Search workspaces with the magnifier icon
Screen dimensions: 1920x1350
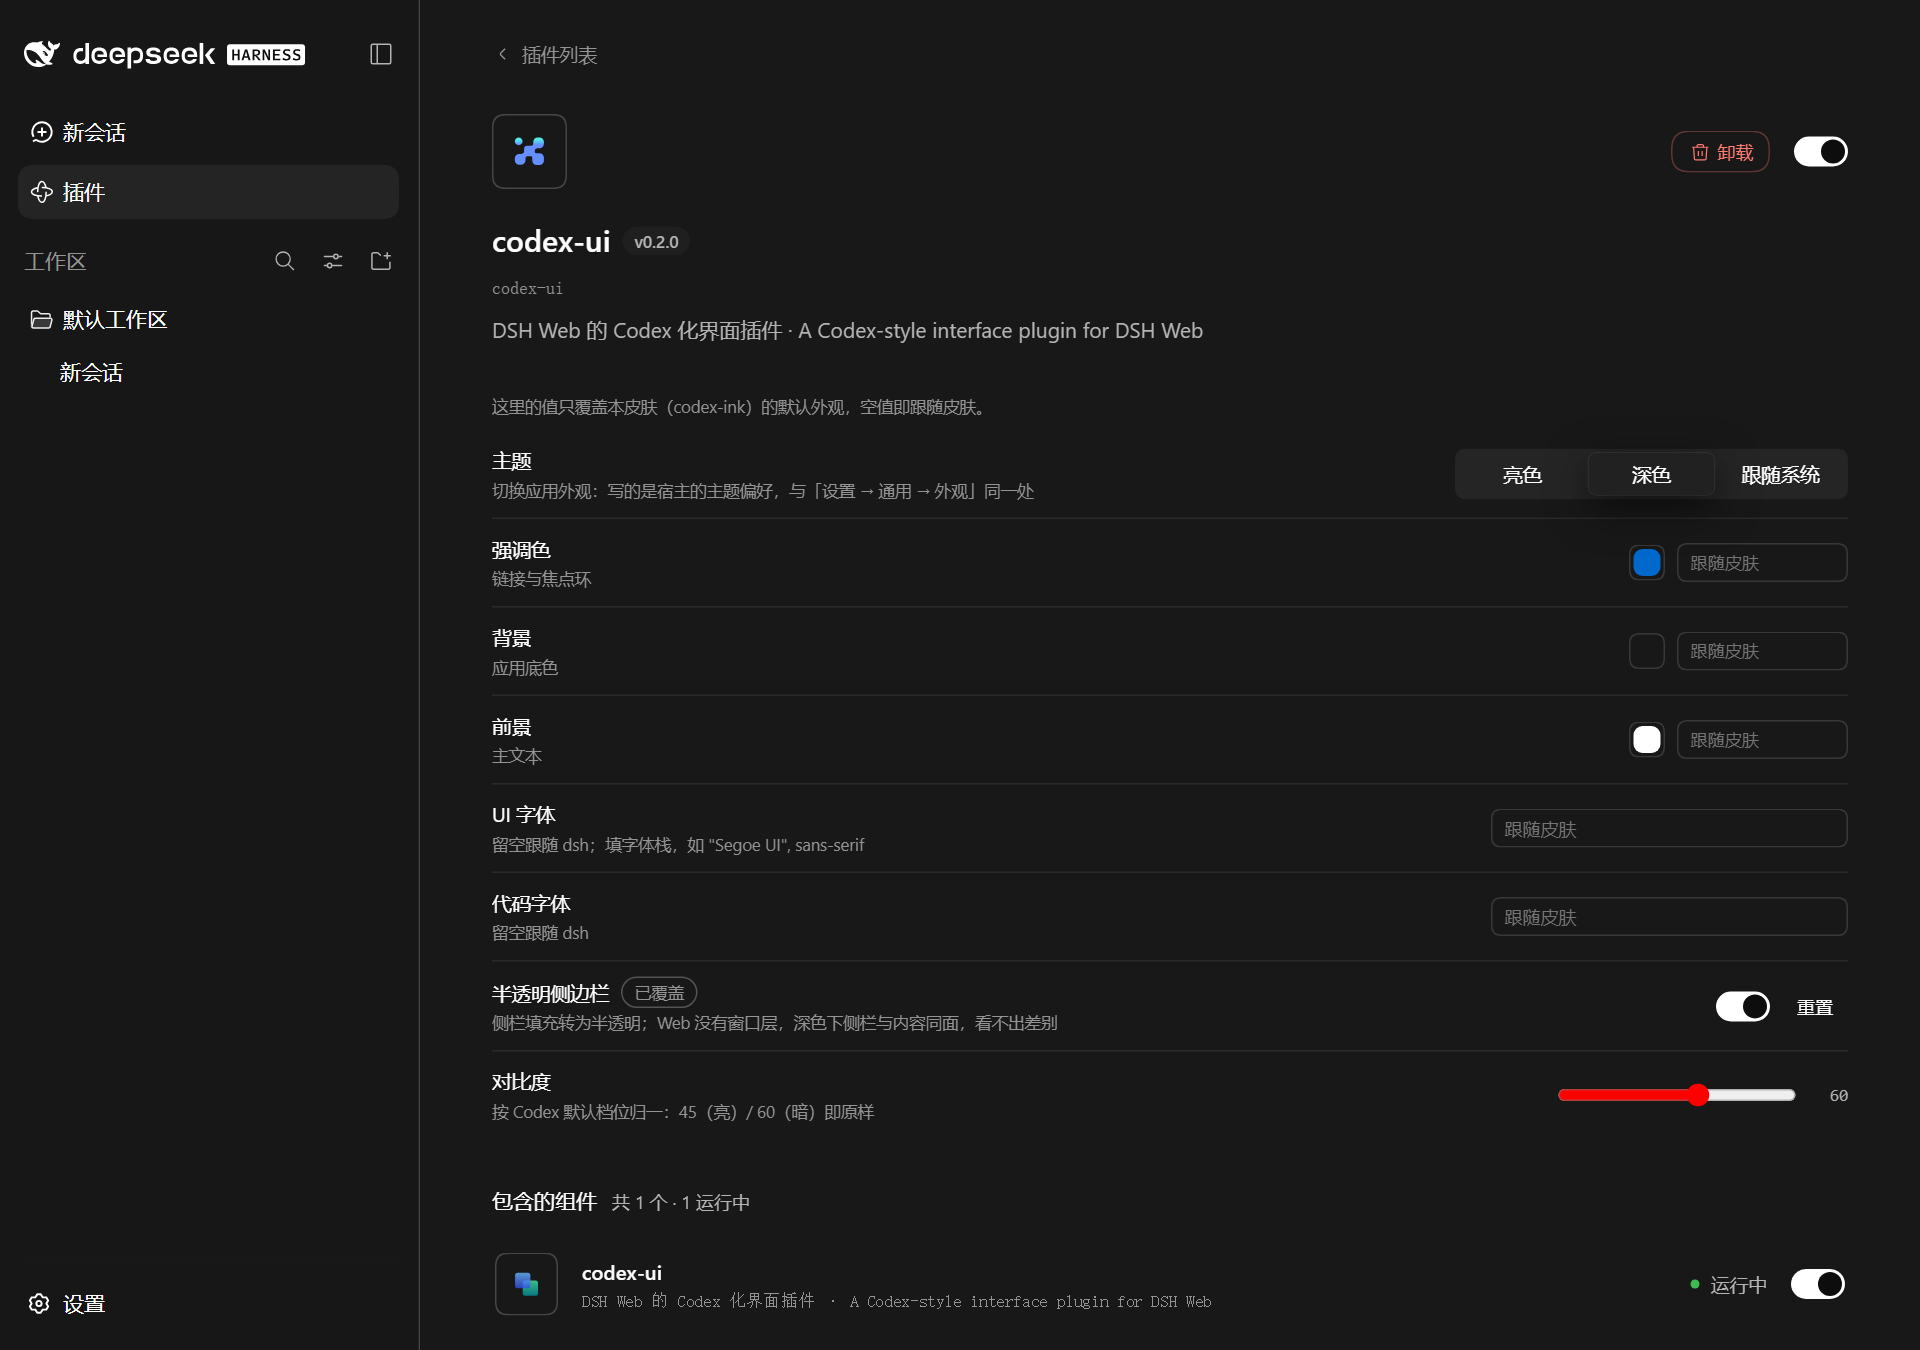(285, 261)
